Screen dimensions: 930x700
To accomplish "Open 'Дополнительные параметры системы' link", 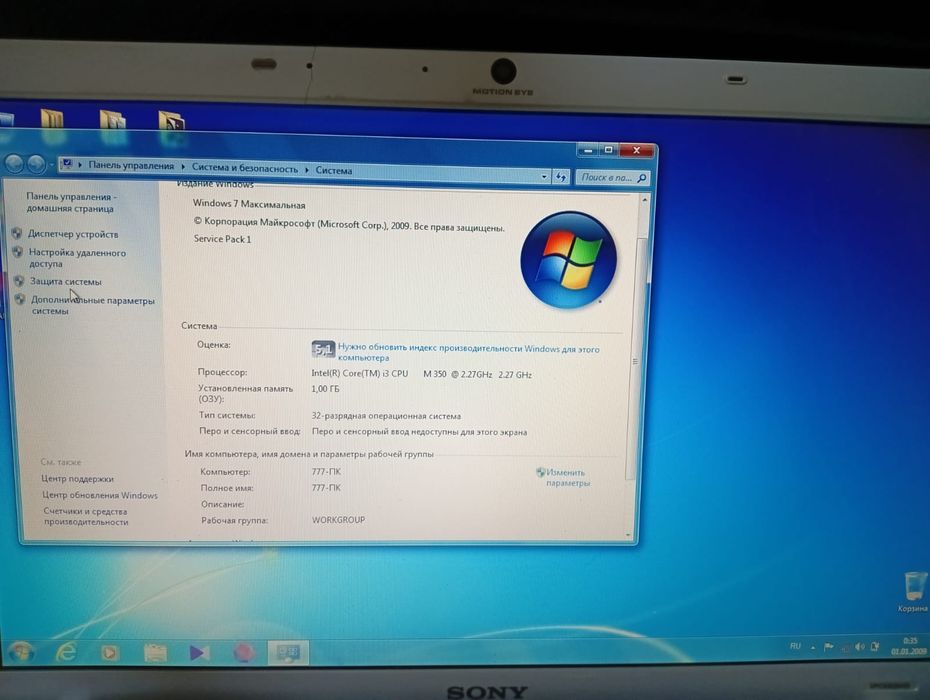I will click(x=93, y=306).
